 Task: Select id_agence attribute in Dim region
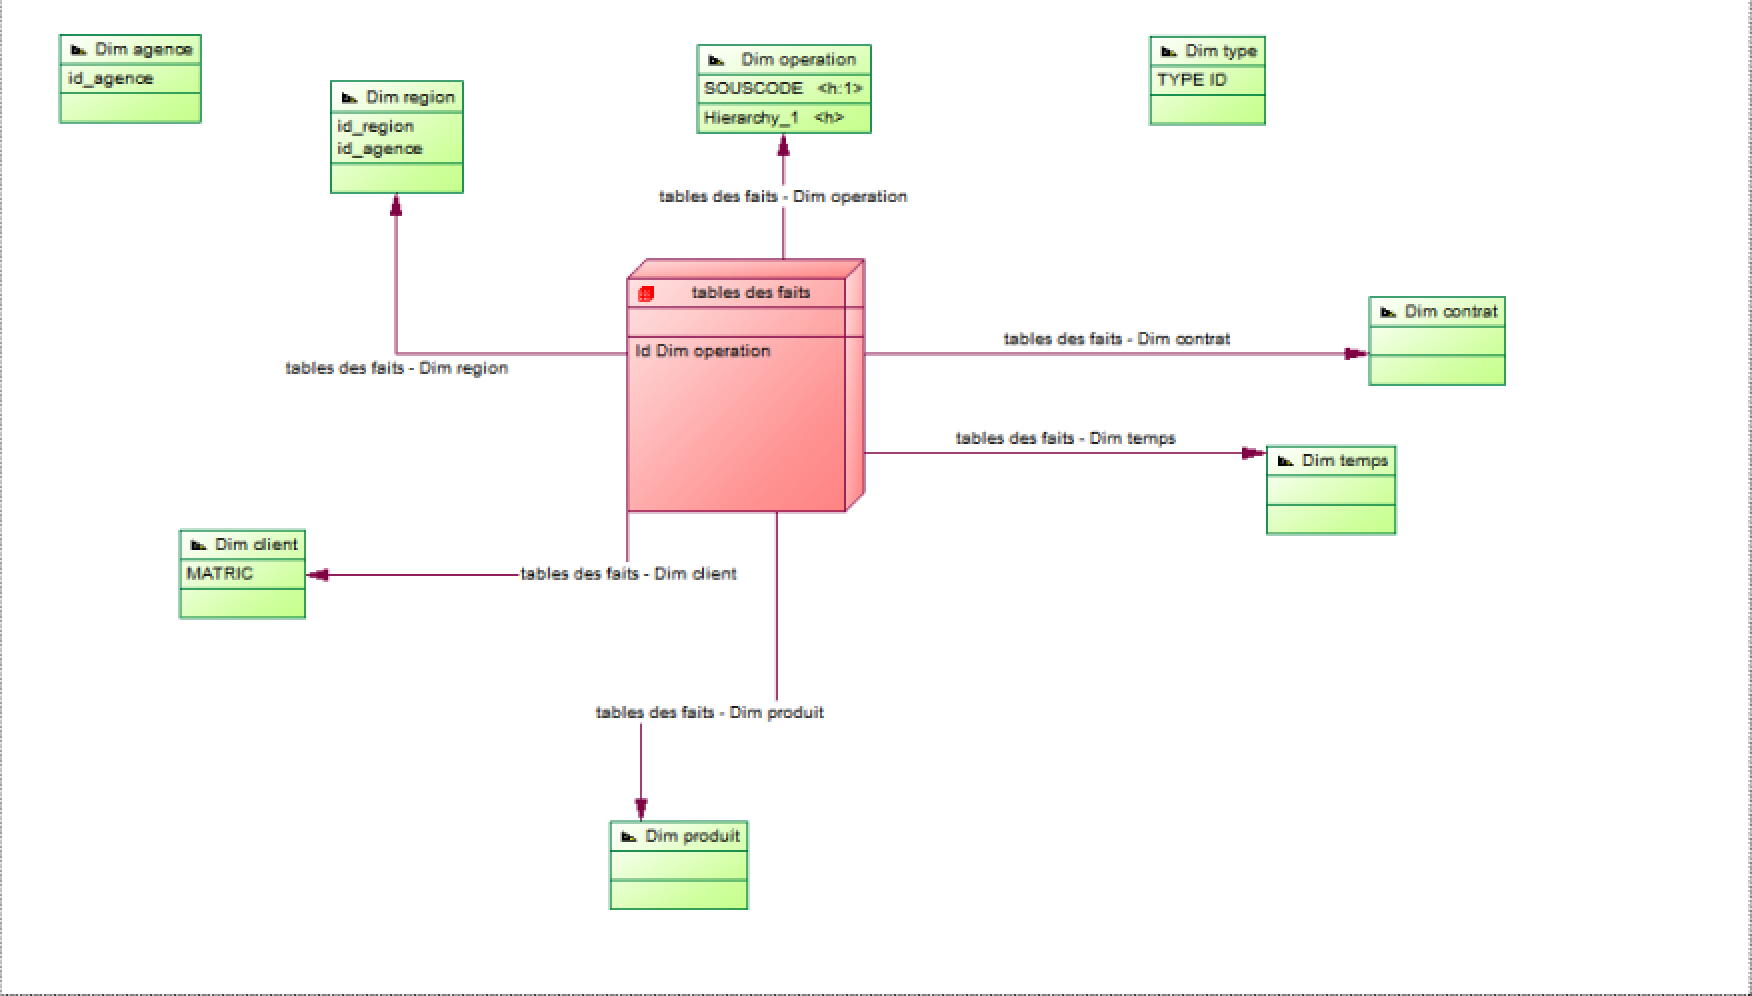(x=380, y=148)
